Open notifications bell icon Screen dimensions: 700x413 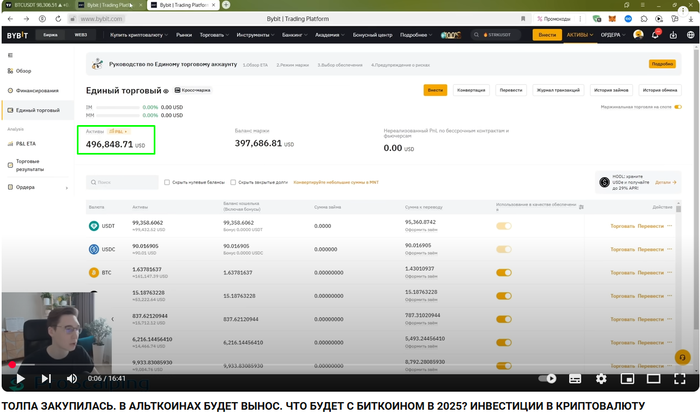655,35
